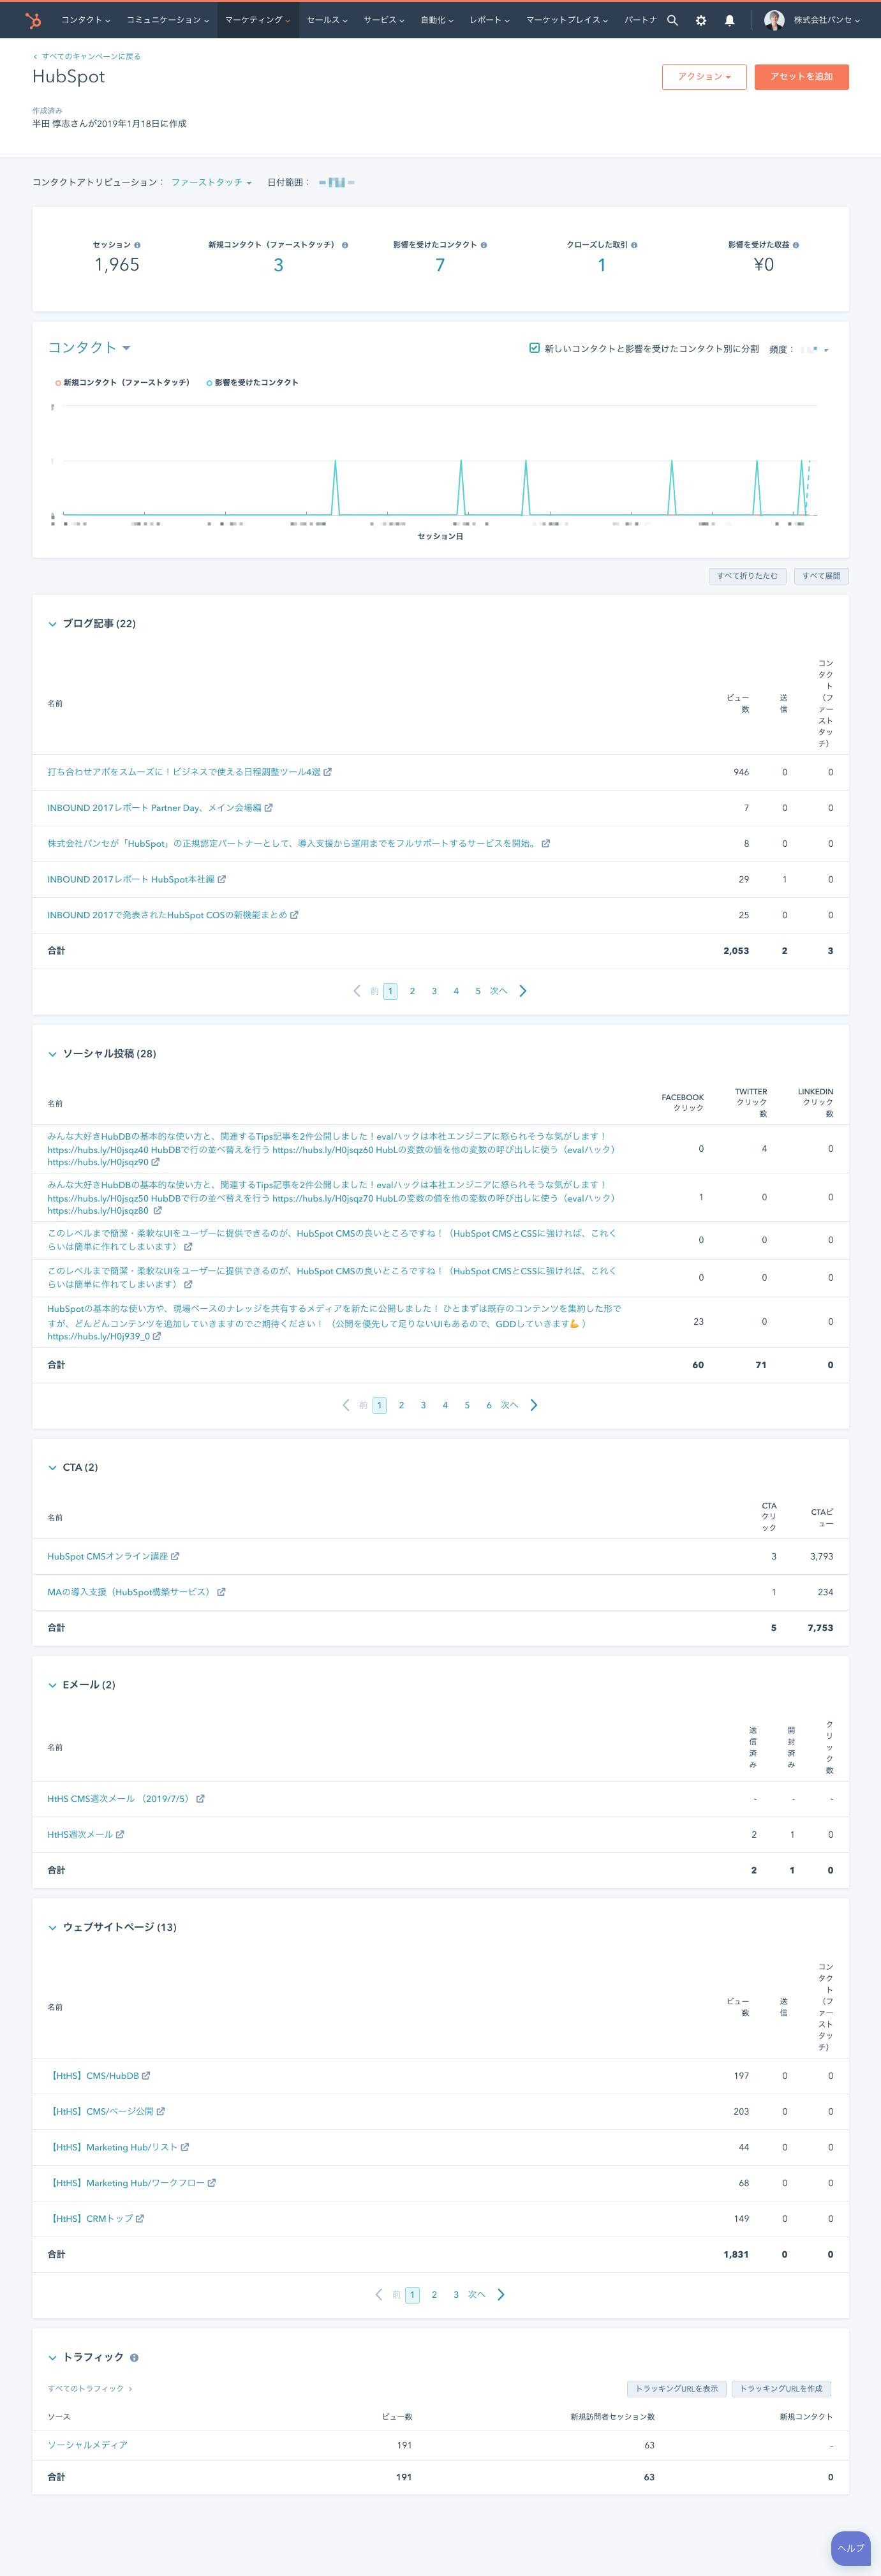Open settings gear icon in navbar
Image resolution: width=881 pixels, height=2576 pixels.
[700, 20]
